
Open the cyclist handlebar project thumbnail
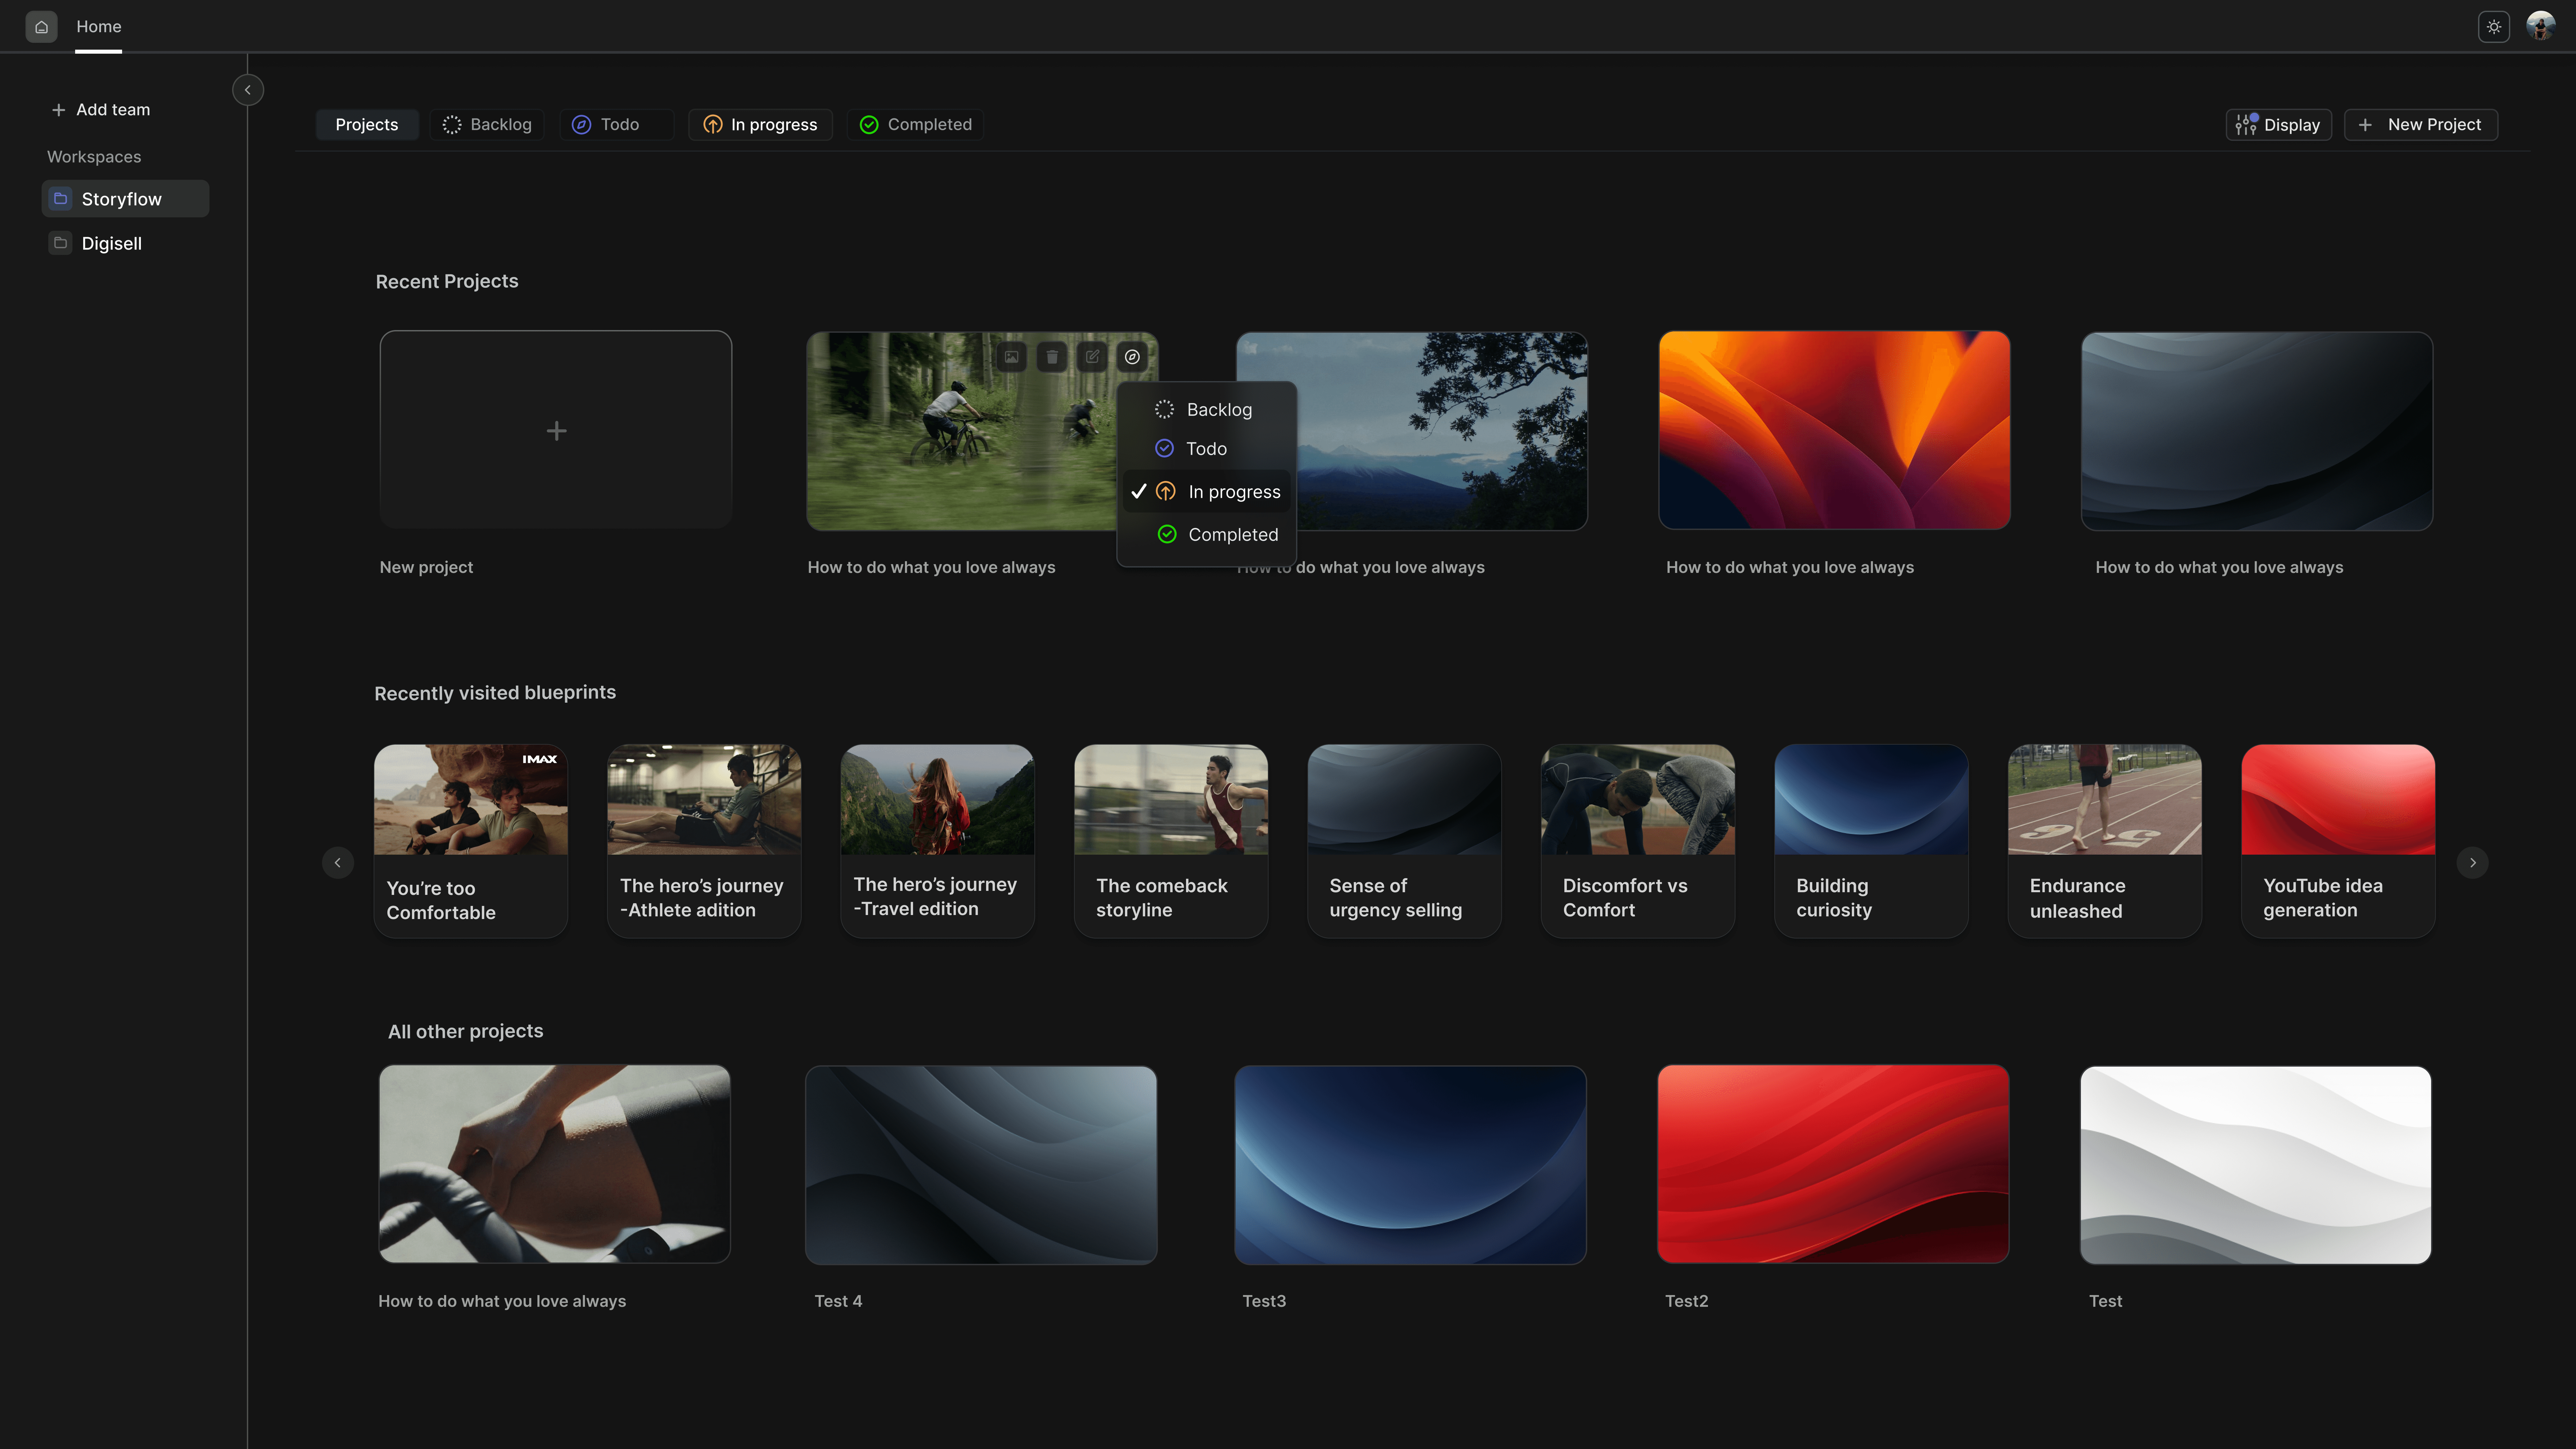click(555, 1164)
